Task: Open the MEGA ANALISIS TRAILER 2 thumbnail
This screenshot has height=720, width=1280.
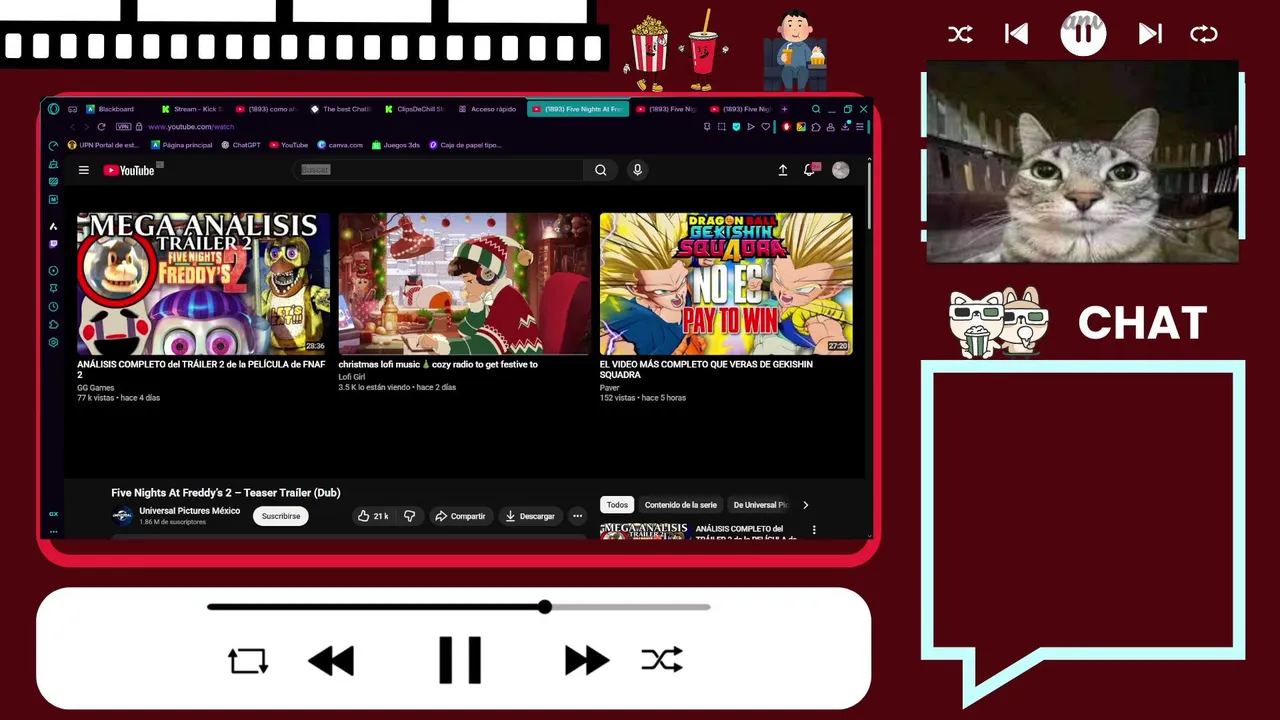Action: [203, 284]
